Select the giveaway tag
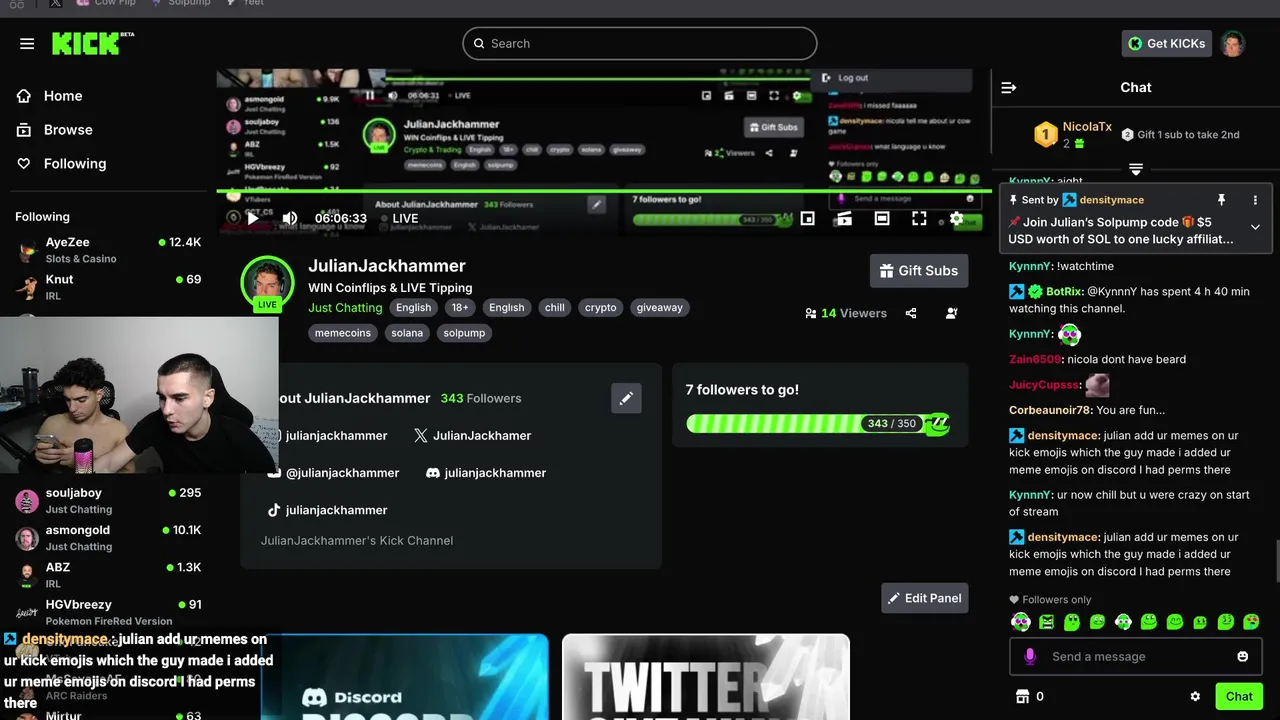Screen dimensions: 1280x720 point(660,308)
